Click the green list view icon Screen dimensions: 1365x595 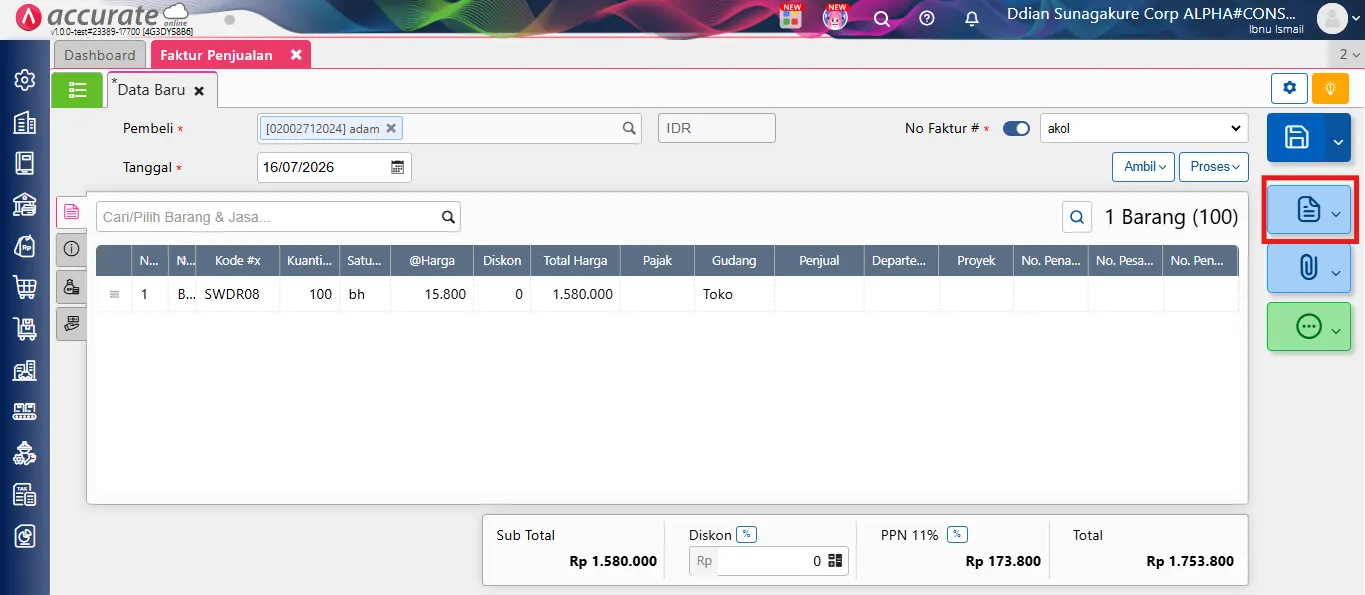(77, 90)
